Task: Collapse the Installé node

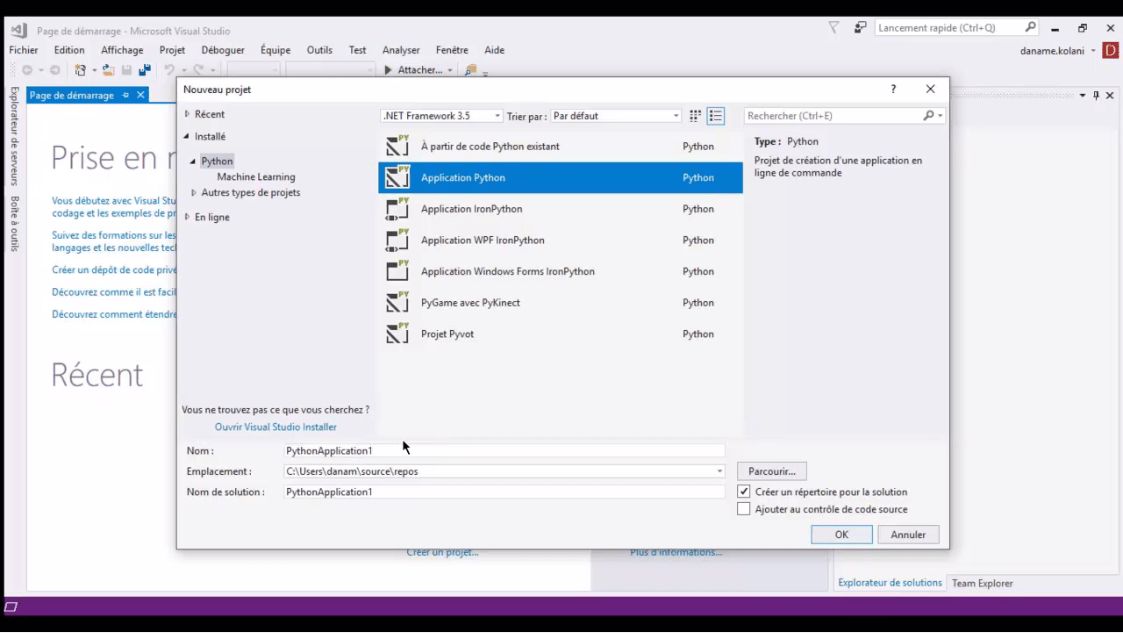Action: (x=187, y=136)
